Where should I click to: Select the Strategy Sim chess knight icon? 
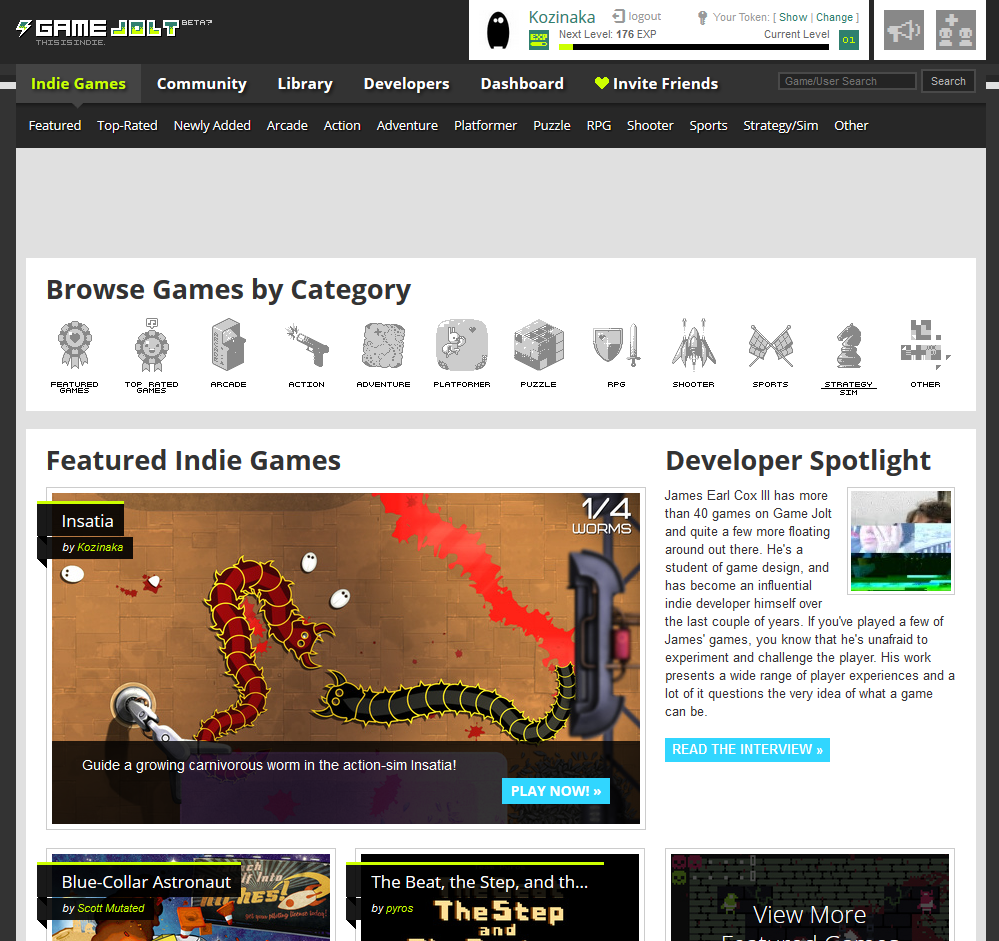tap(849, 345)
